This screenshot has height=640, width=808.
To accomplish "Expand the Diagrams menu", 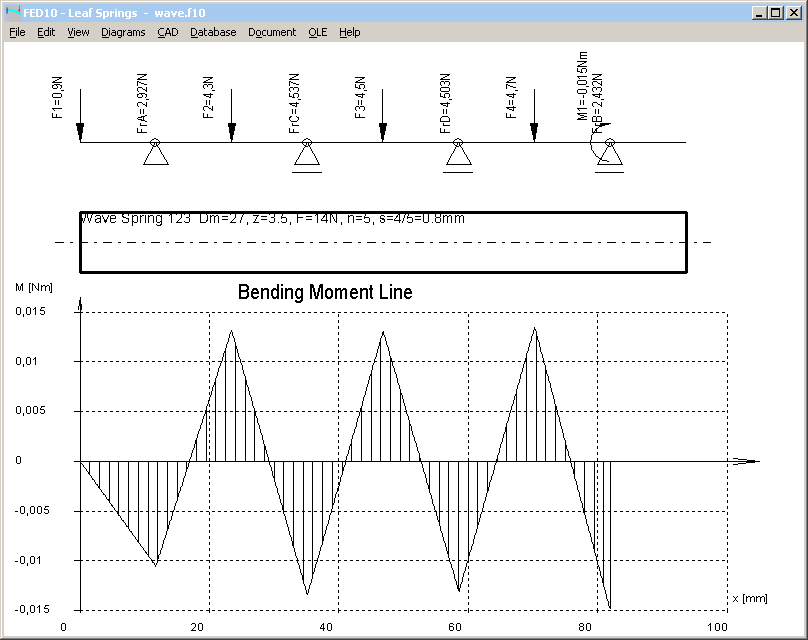I will (x=123, y=32).
